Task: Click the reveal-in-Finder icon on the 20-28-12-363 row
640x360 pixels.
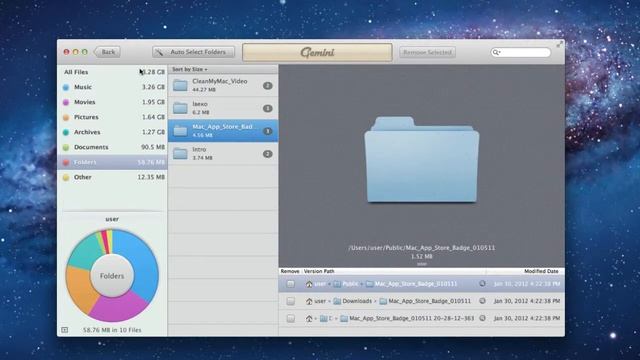Action: (482, 318)
